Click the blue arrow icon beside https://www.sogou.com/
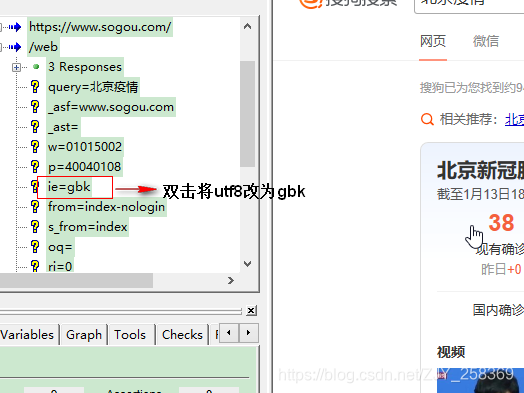 (15, 27)
